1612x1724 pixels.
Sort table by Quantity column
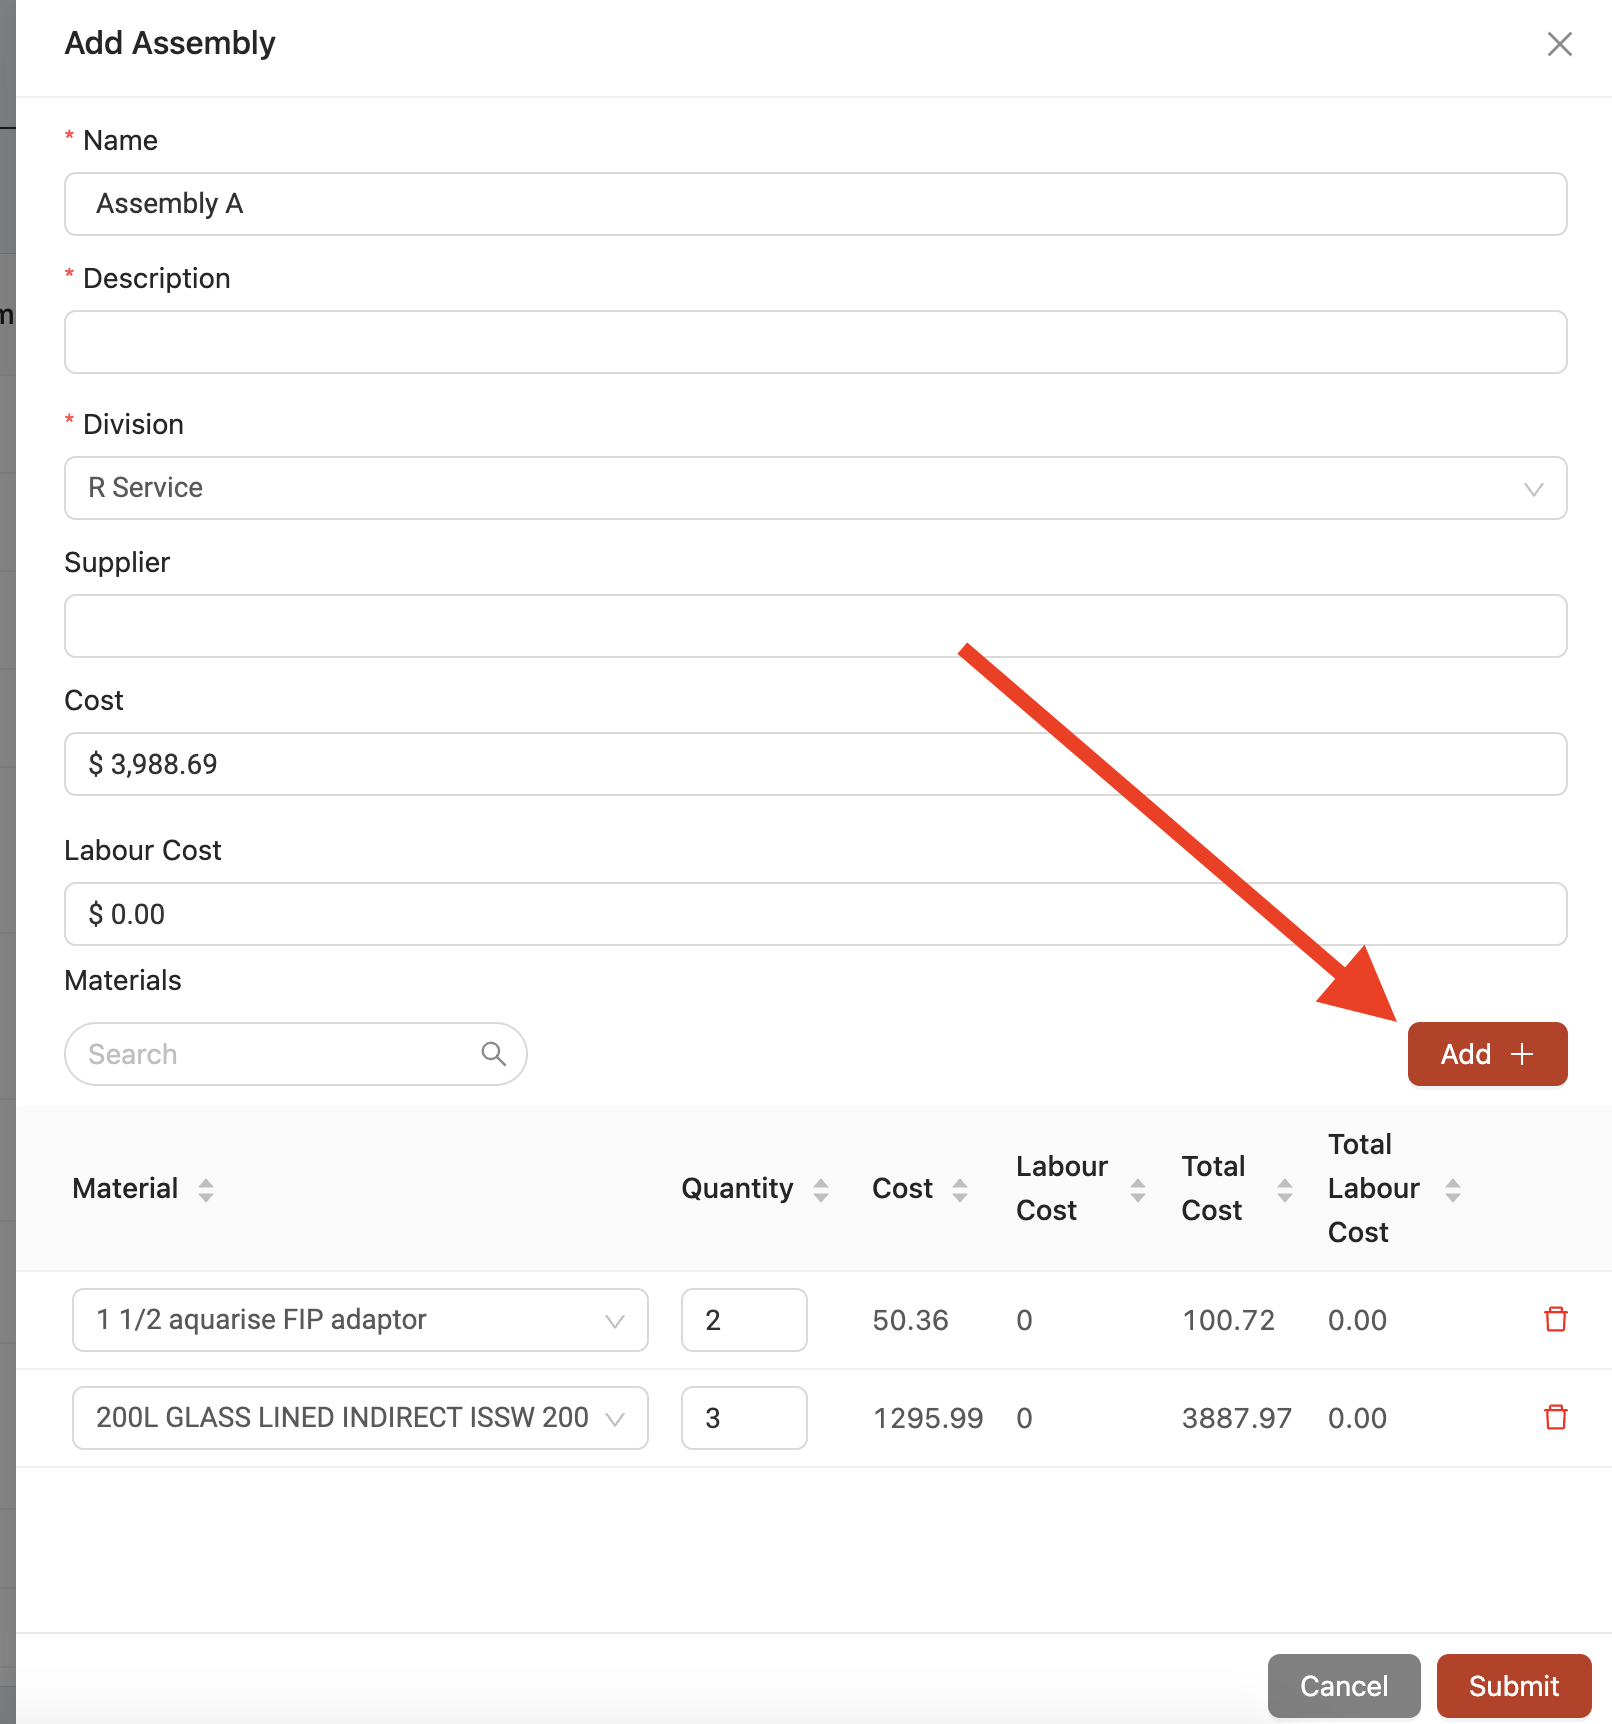click(x=821, y=1189)
